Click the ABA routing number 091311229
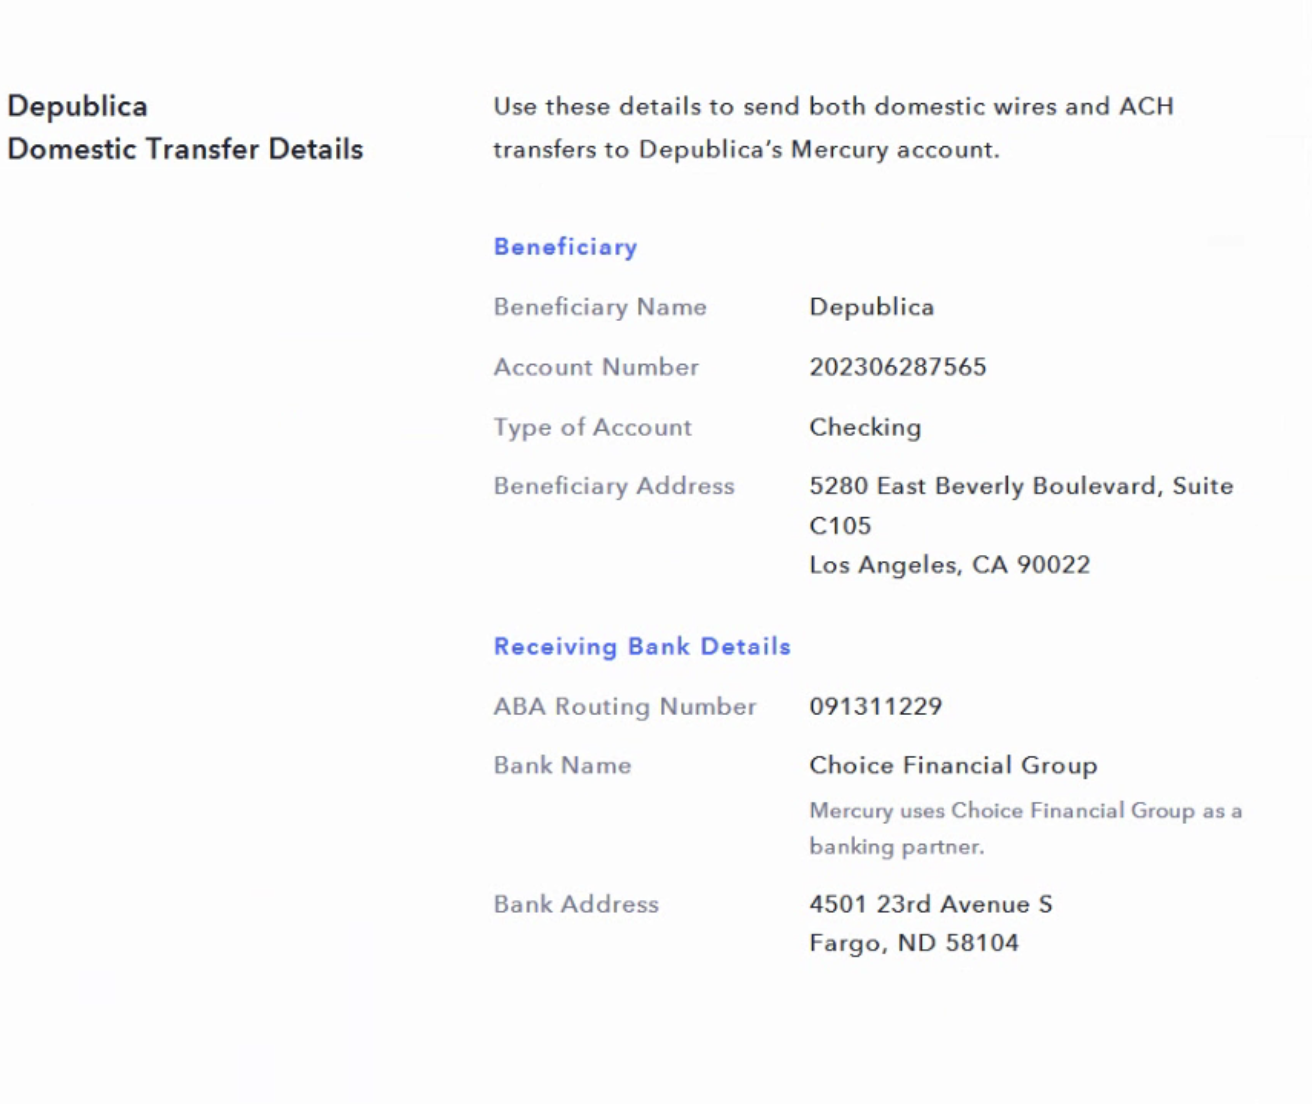This screenshot has width=1312, height=1104. 875,706
